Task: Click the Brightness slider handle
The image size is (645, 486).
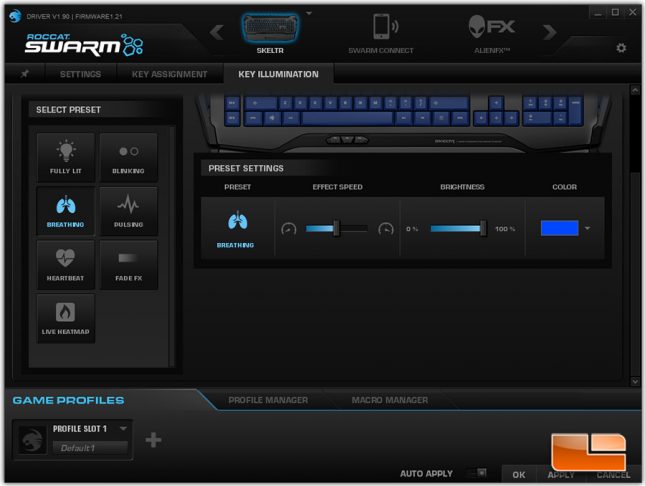Action: tap(483, 228)
